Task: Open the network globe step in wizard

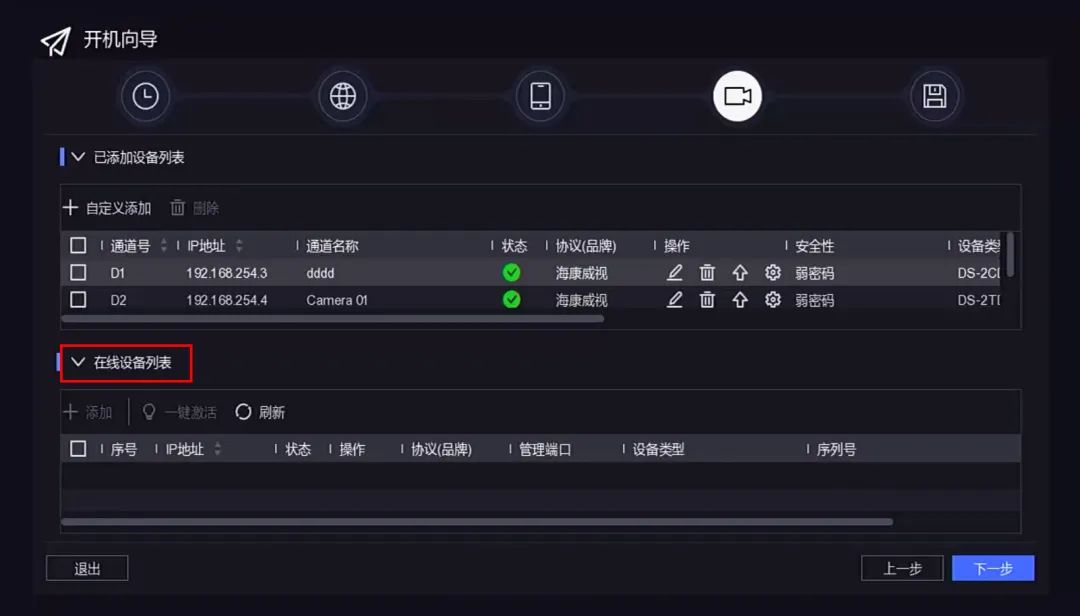Action: click(x=343, y=96)
